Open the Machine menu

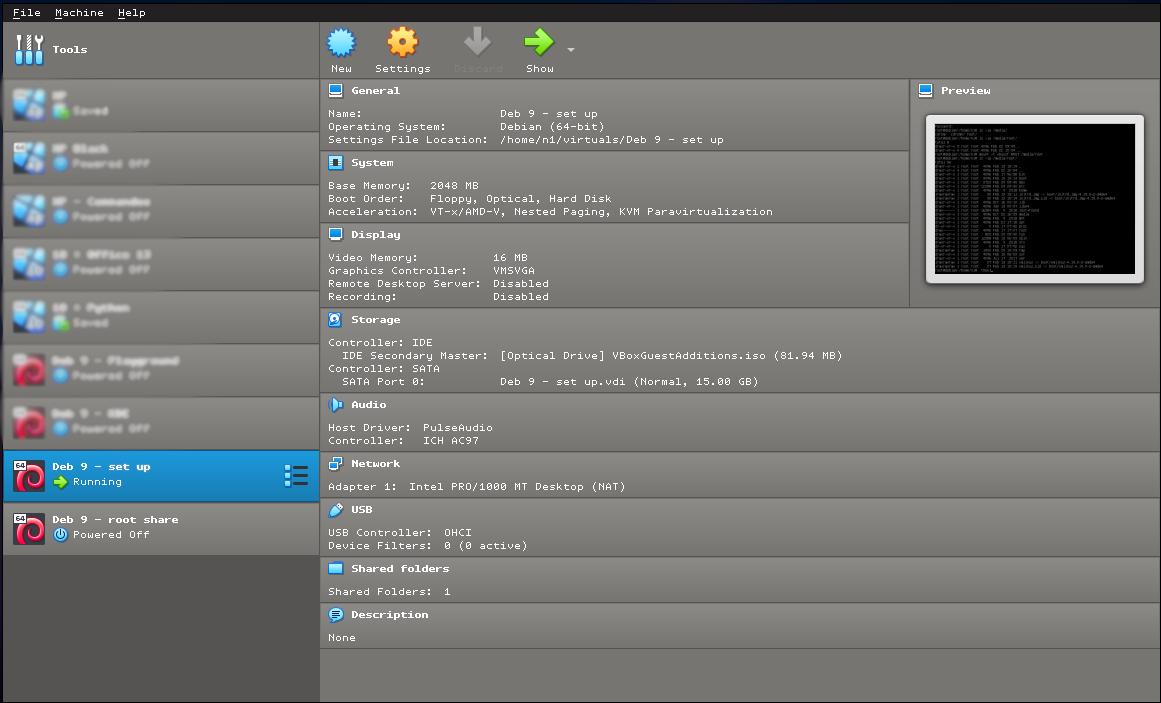pyautogui.click(x=79, y=13)
